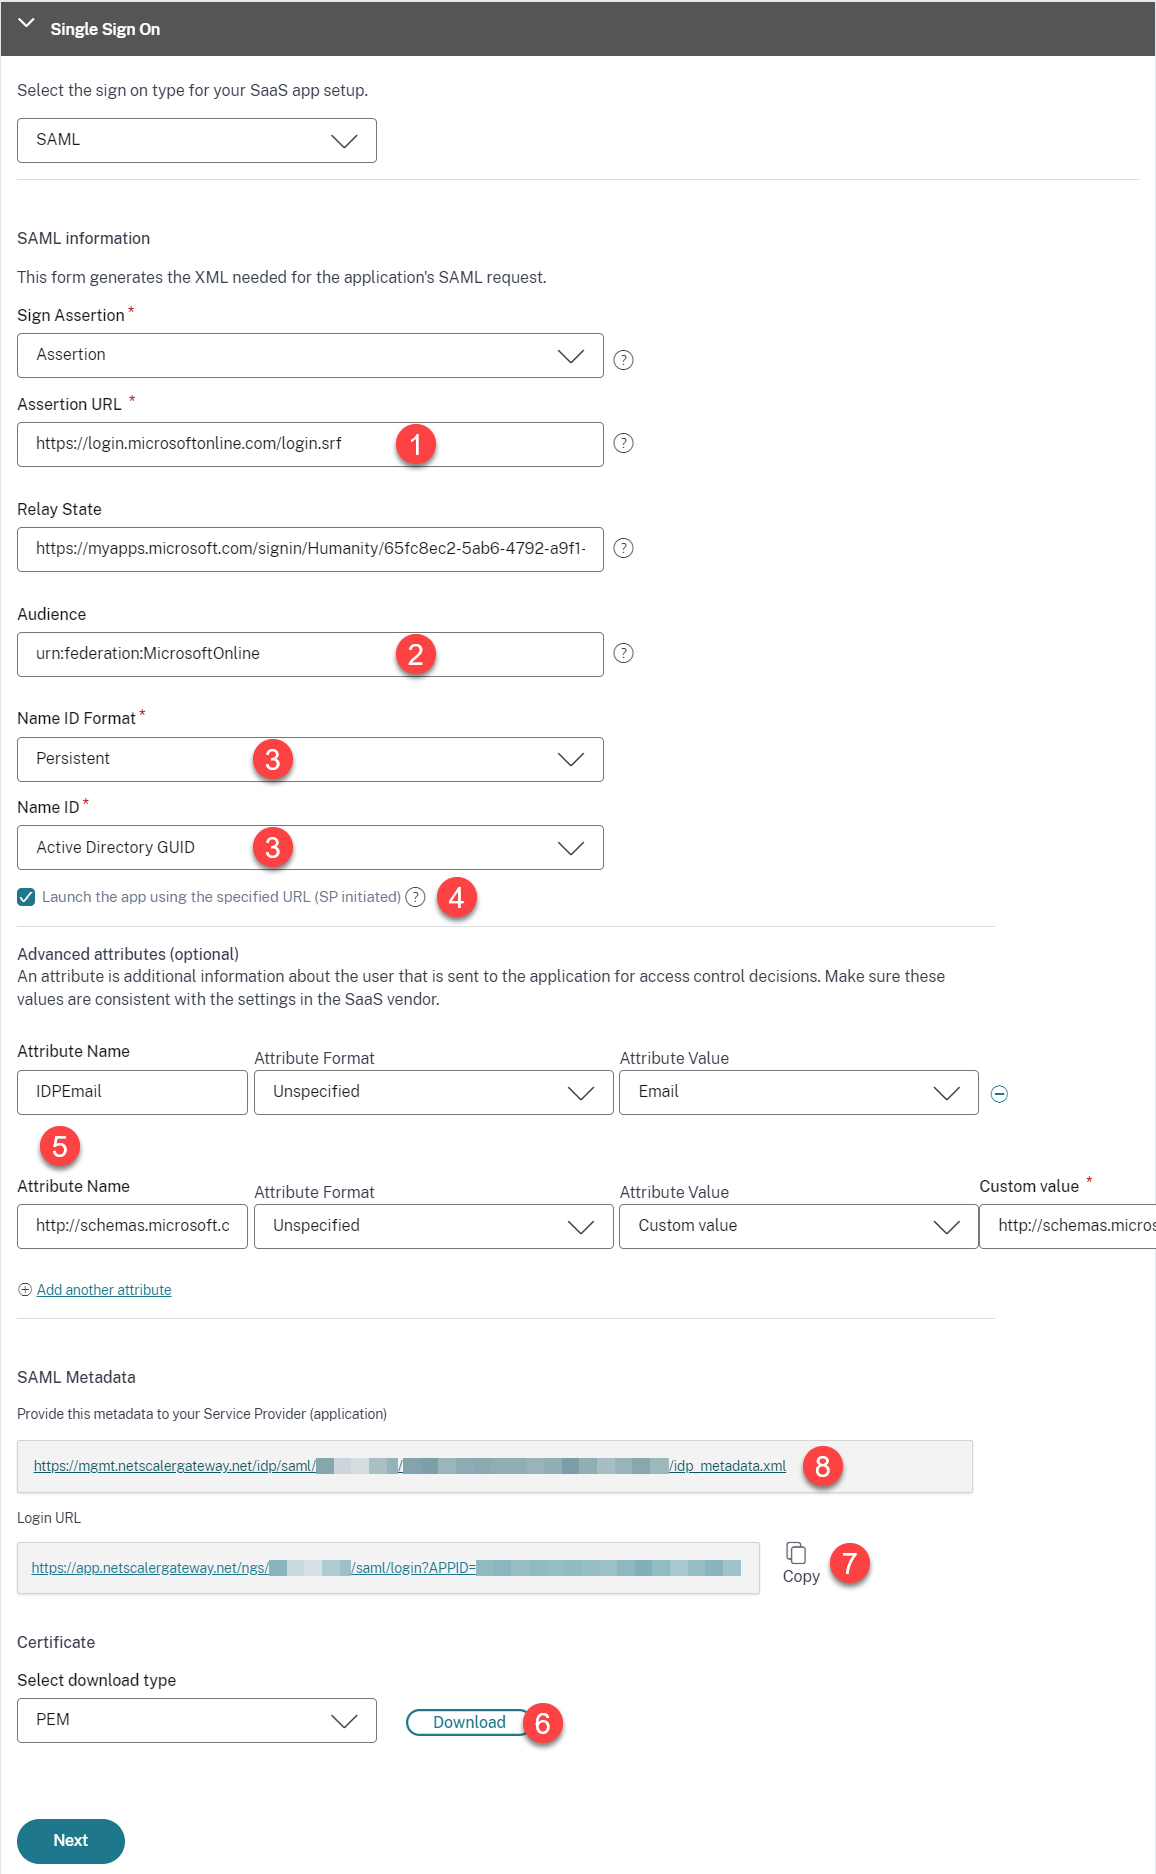Open the idp_metadata.xml SAML metadata link
1156x1874 pixels.
click(409, 1466)
